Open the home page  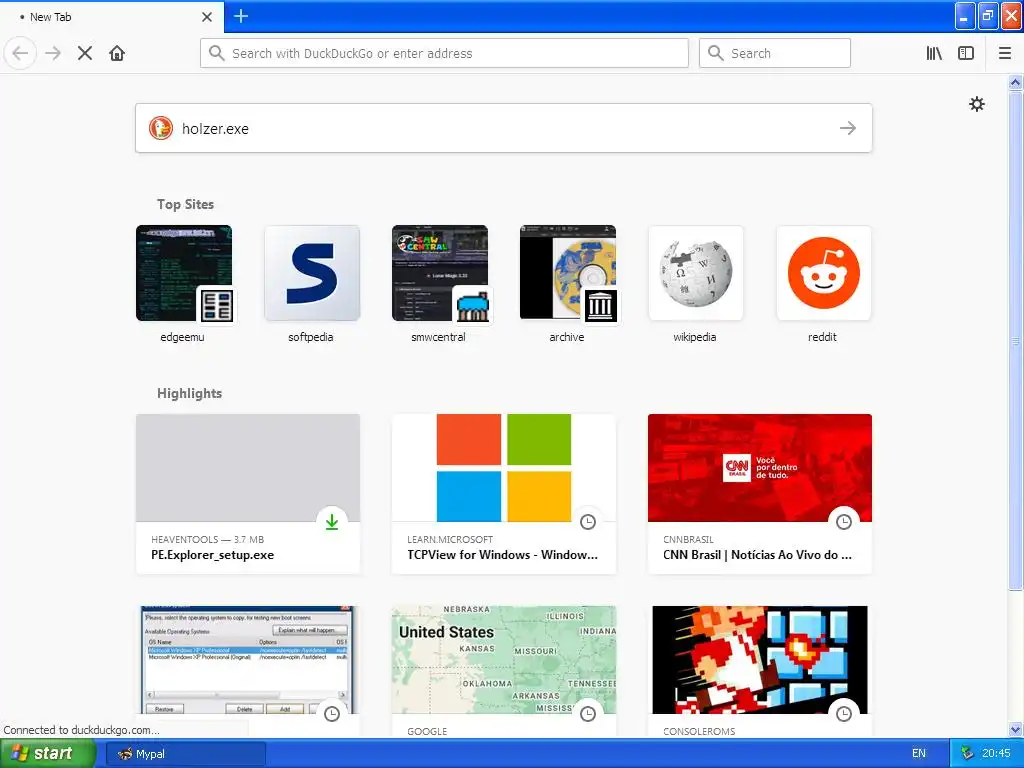click(x=117, y=53)
